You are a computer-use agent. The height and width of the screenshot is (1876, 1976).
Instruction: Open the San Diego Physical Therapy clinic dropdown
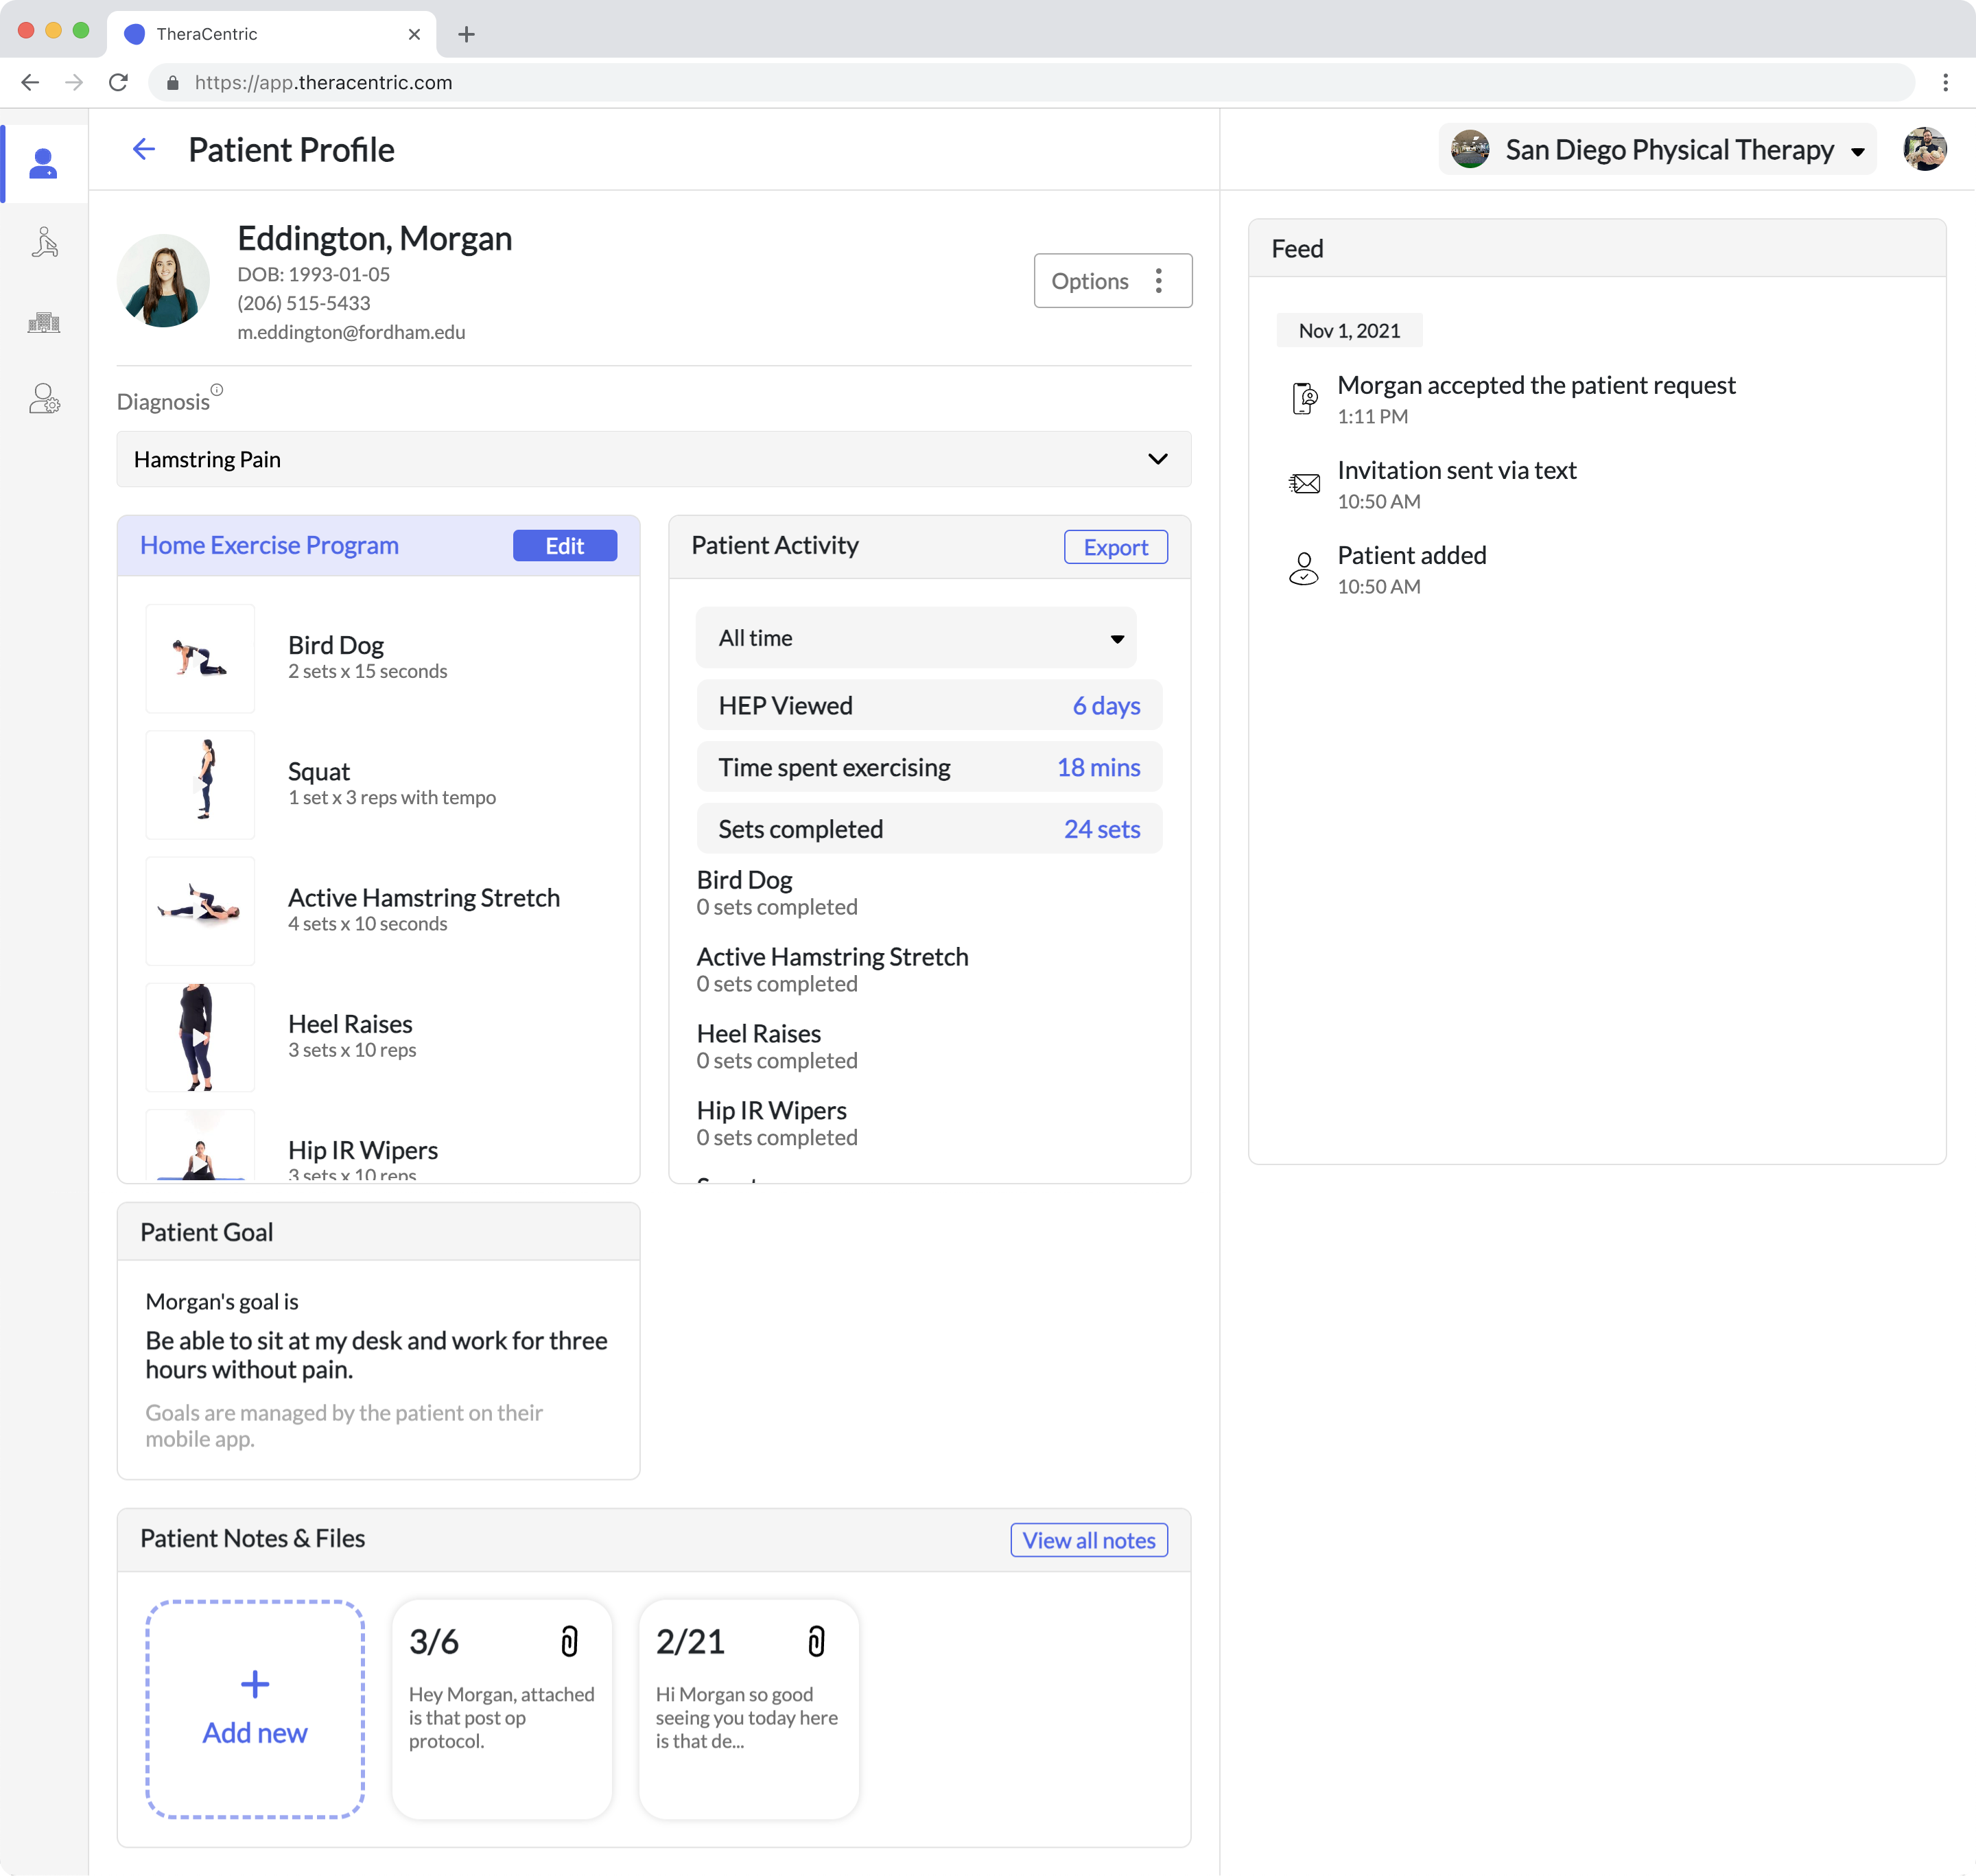coord(1657,149)
